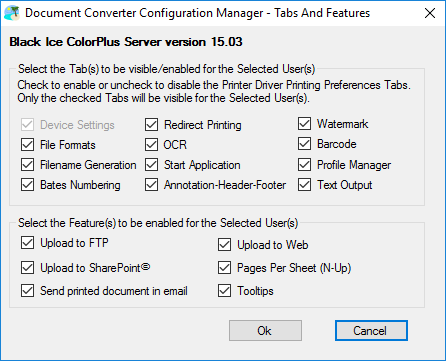
Task: Toggle the OCR tab checkbox
Action: tap(152, 145)
